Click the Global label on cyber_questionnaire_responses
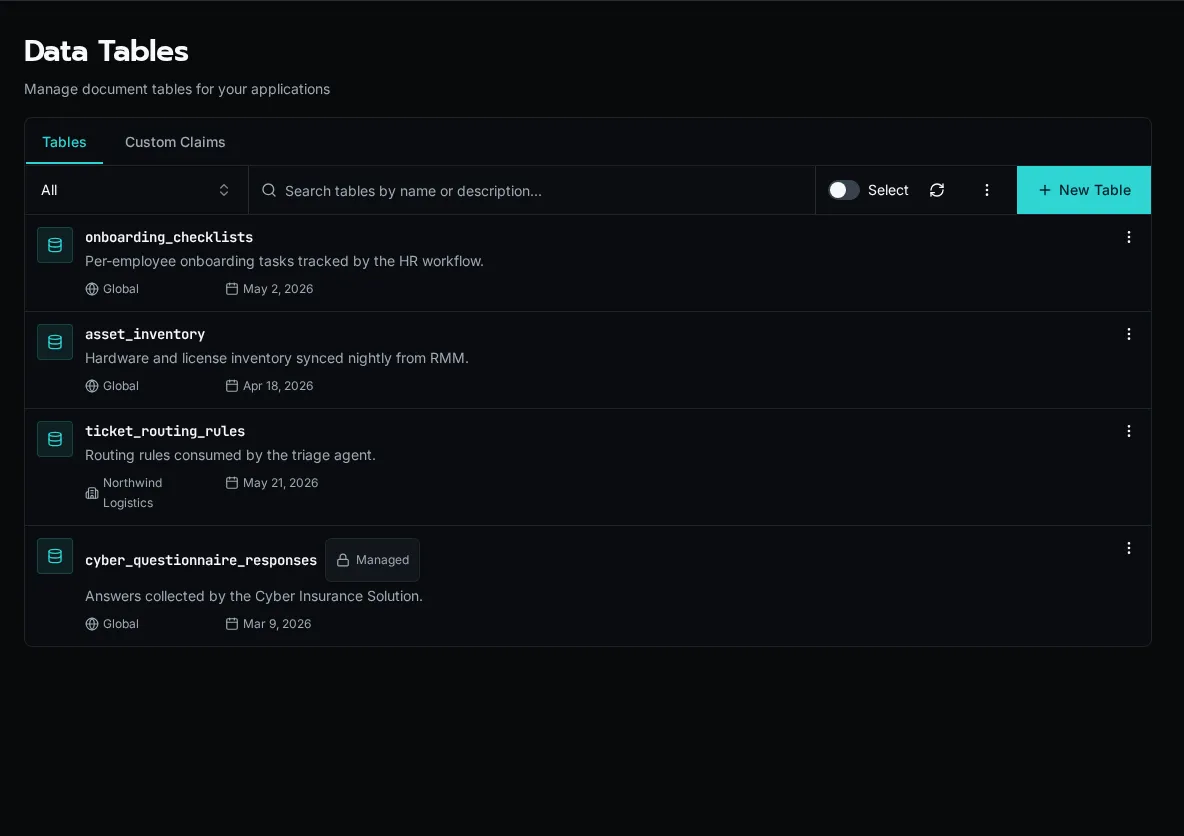The image size is (1184, 836). [121, 624]
